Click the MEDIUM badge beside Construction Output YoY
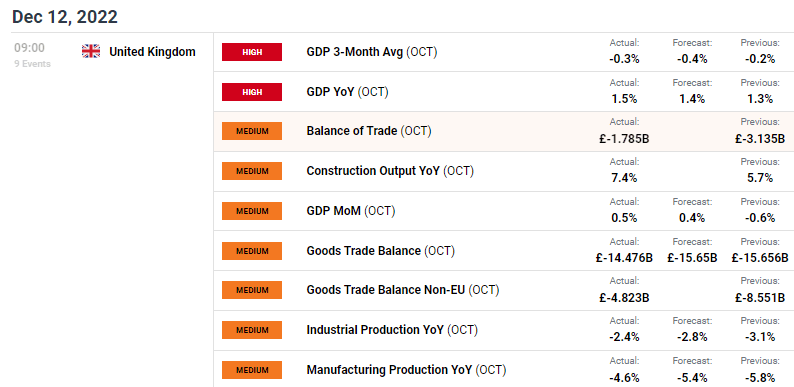 coord(252,171)
